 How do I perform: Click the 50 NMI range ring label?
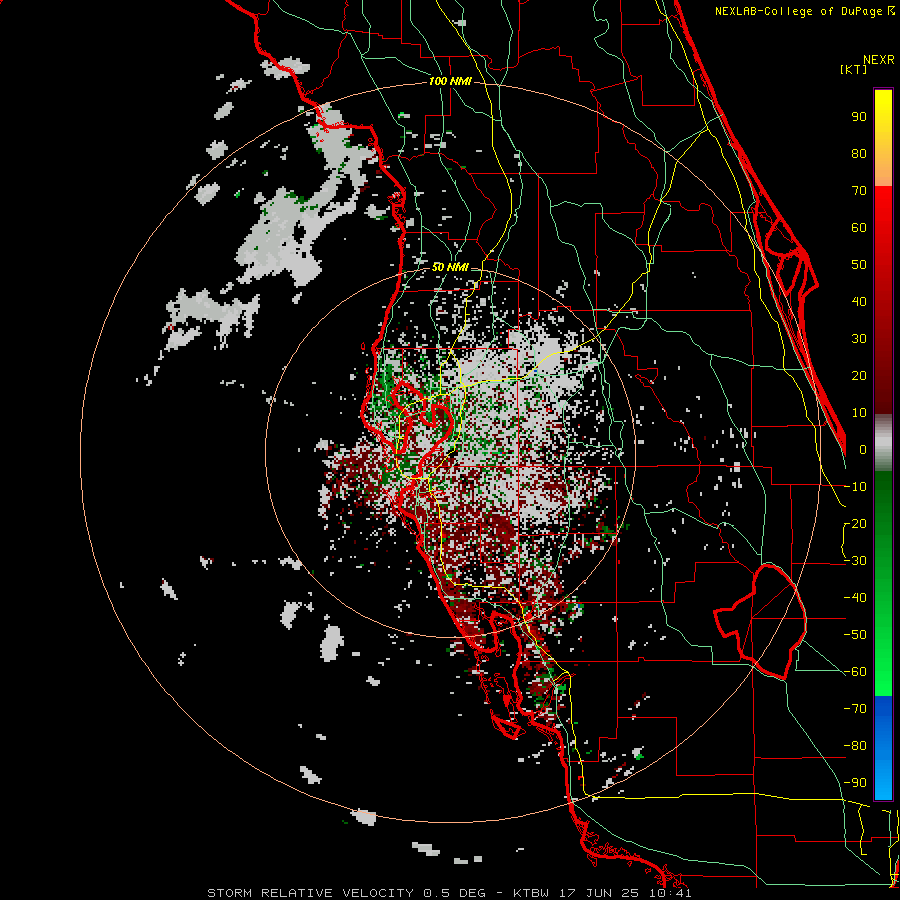[x=450, y=267]
